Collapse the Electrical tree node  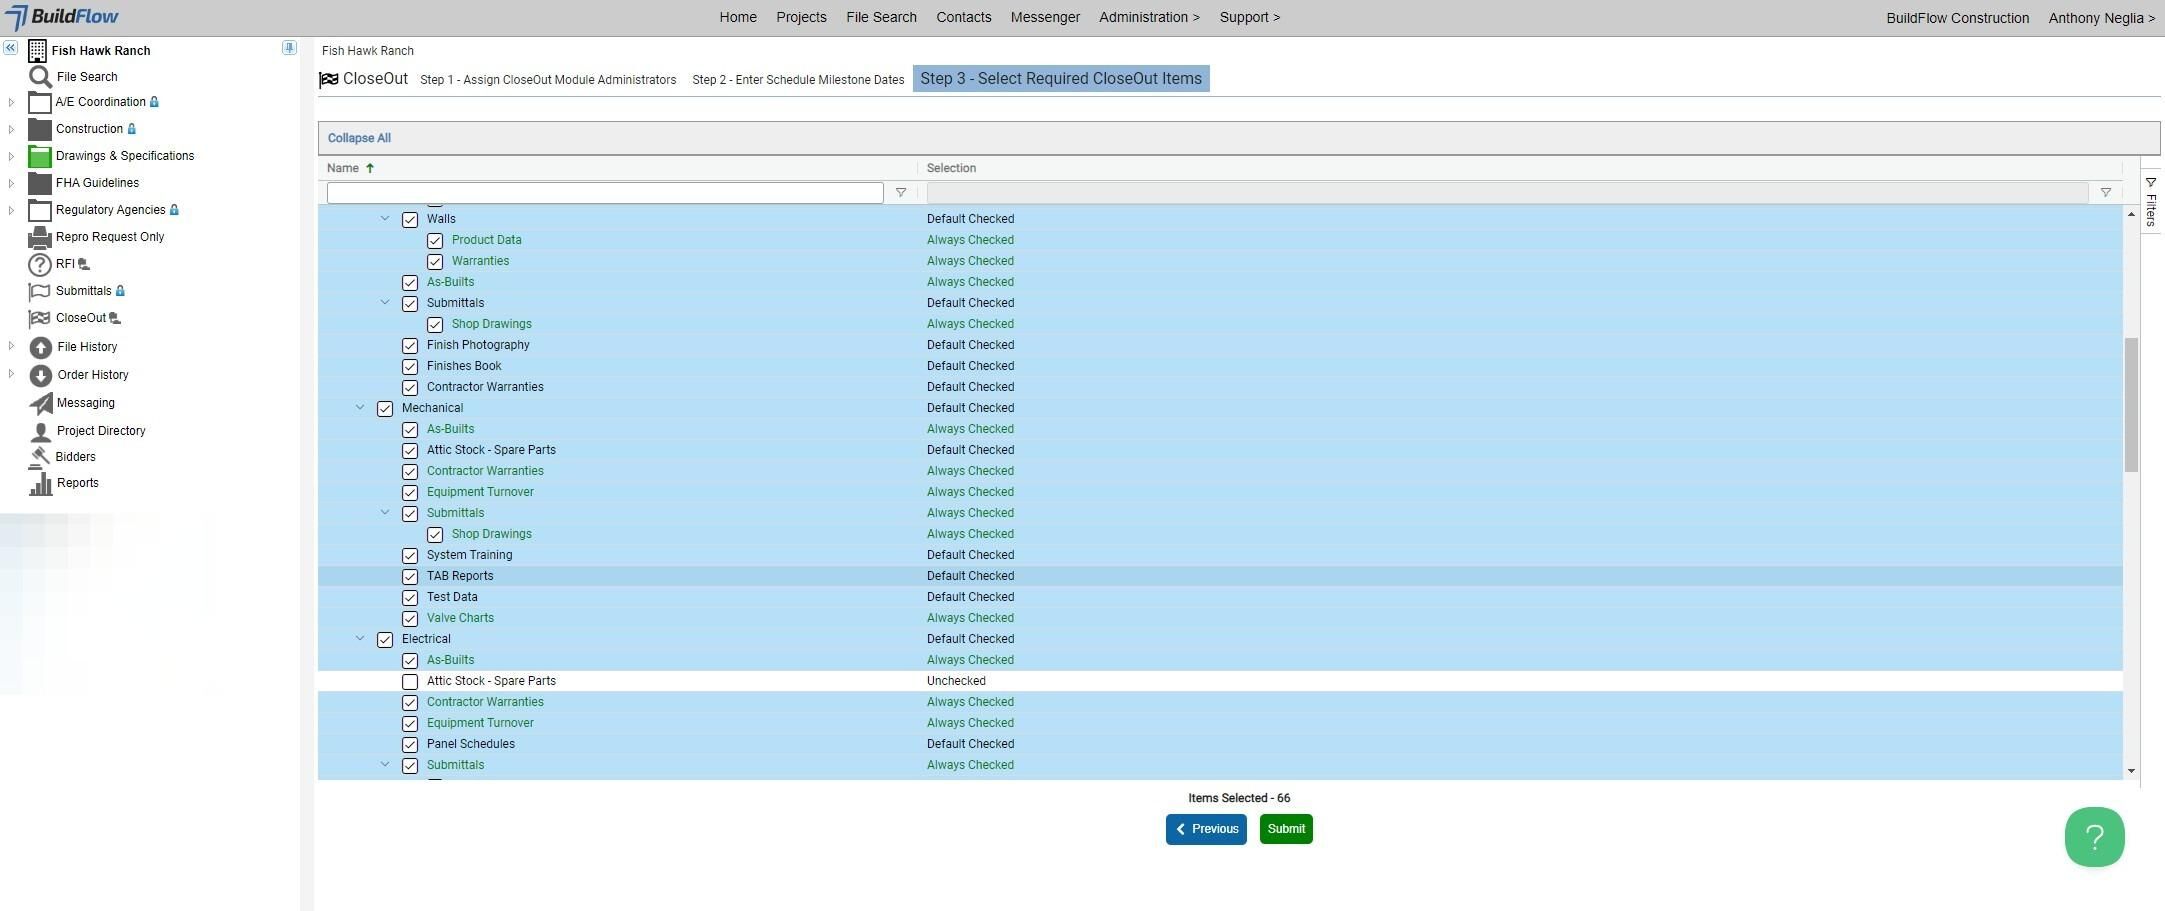coord(360,638)
